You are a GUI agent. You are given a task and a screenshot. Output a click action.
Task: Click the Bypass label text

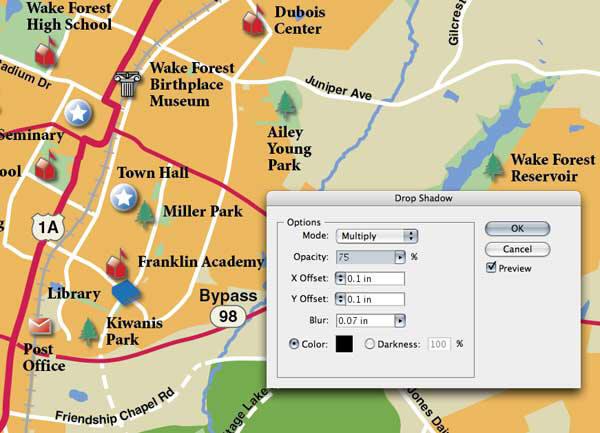[228, 296]
